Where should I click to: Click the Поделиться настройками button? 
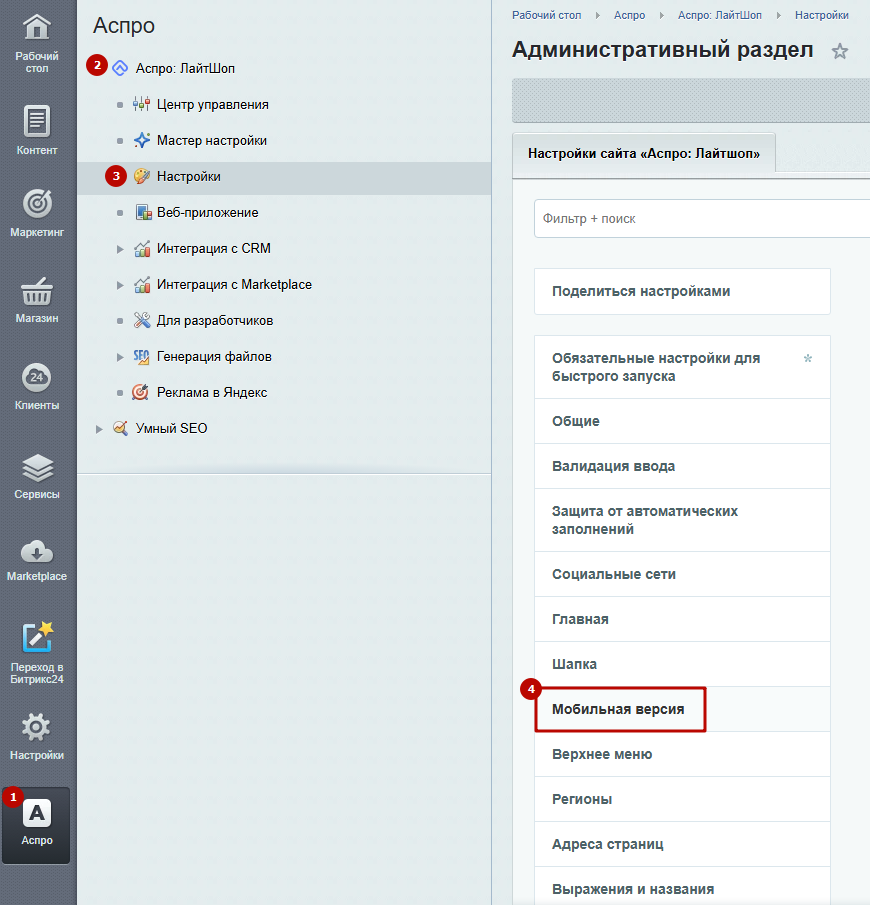(x=682, y=291)
